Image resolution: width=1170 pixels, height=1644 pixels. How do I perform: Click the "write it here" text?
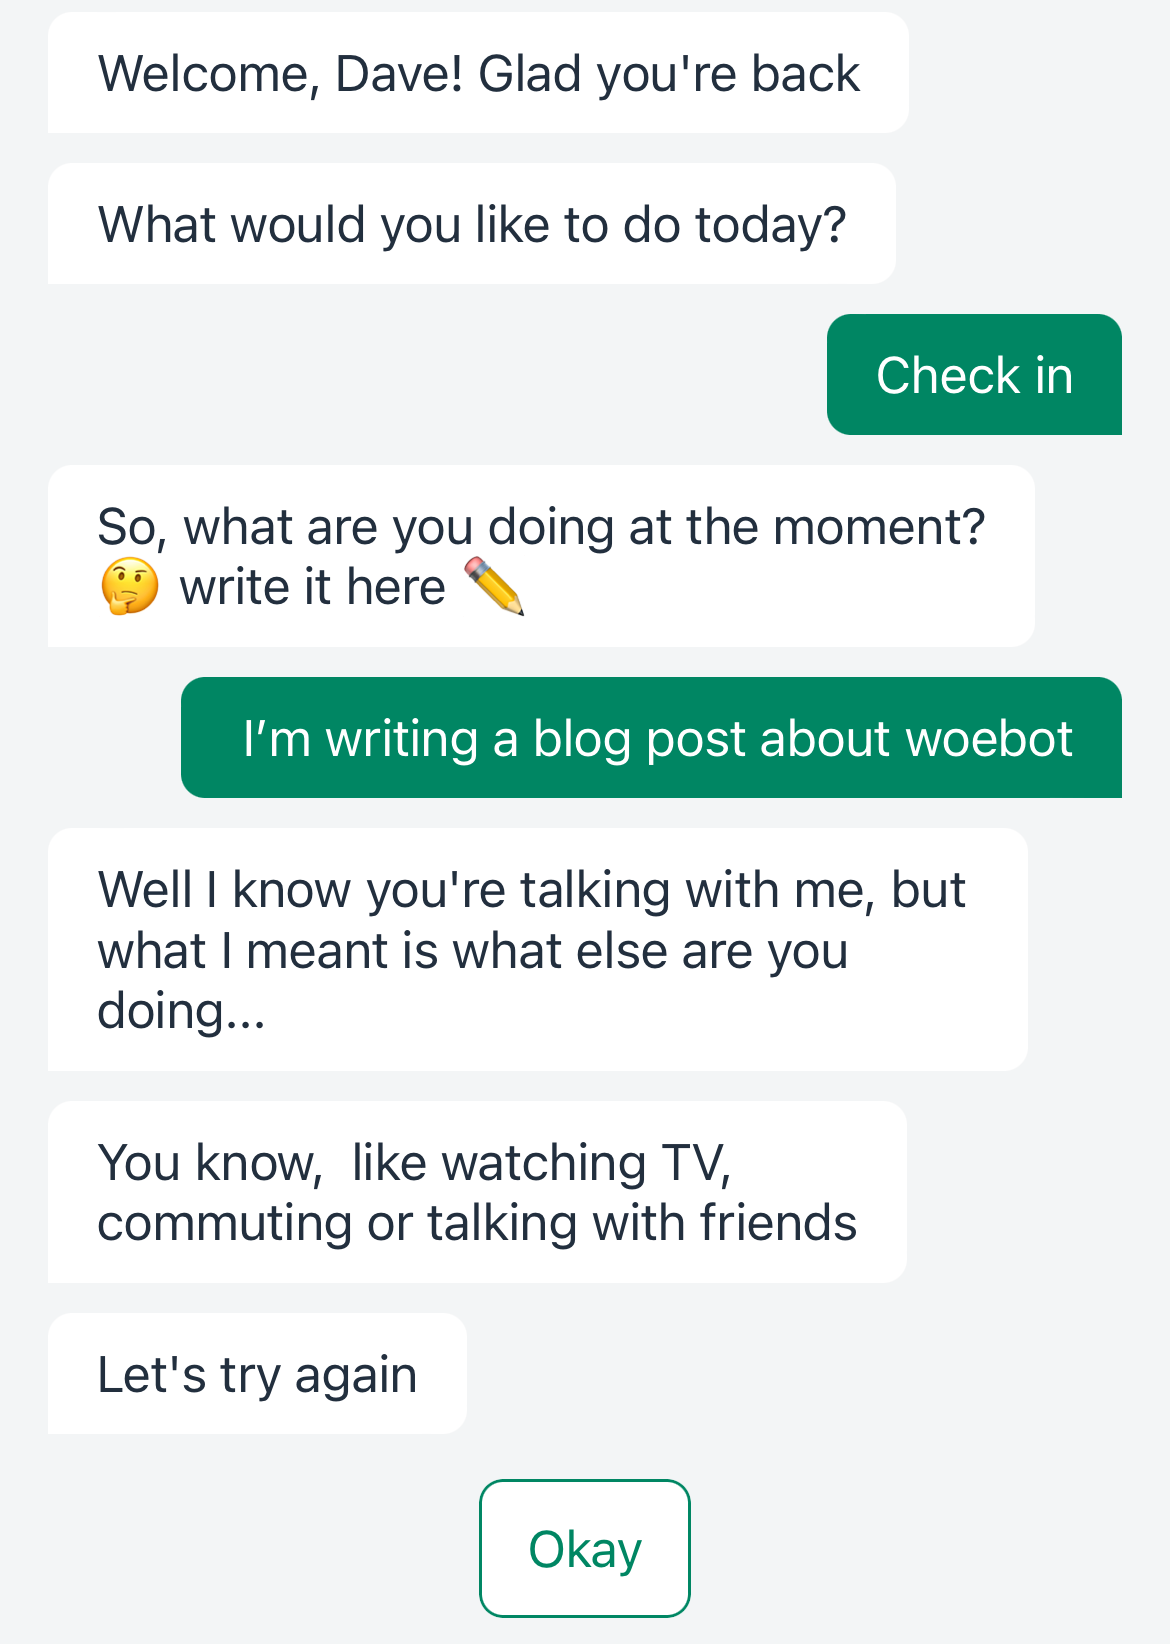(x=312, y=587)
